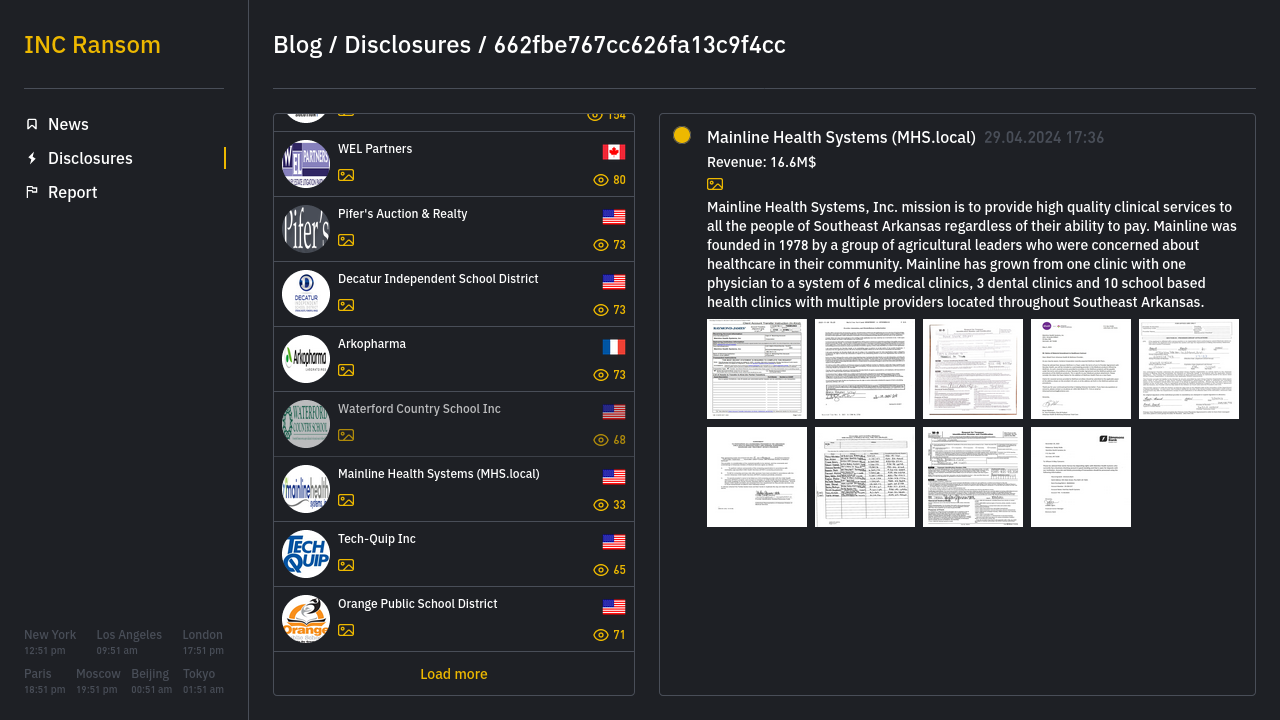Click the Canadian flag next to WEL Partners
Viewport: 1280px width, 720px height.
point(614,152)
